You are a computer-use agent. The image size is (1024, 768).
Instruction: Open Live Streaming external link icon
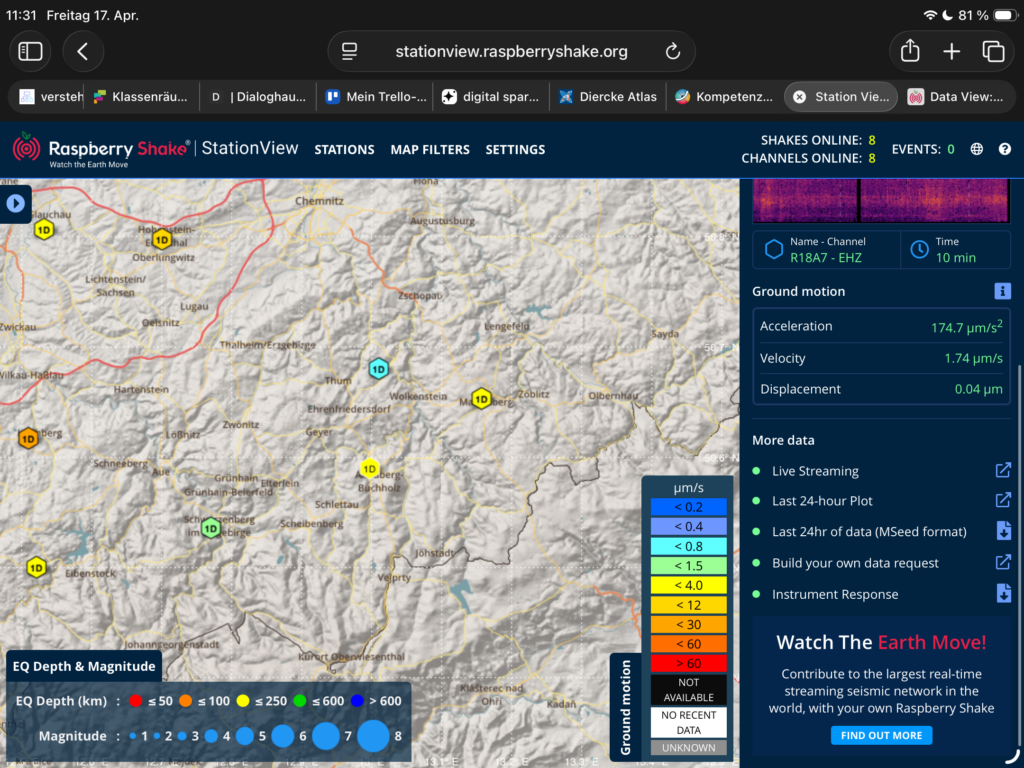coord(1003,471)
